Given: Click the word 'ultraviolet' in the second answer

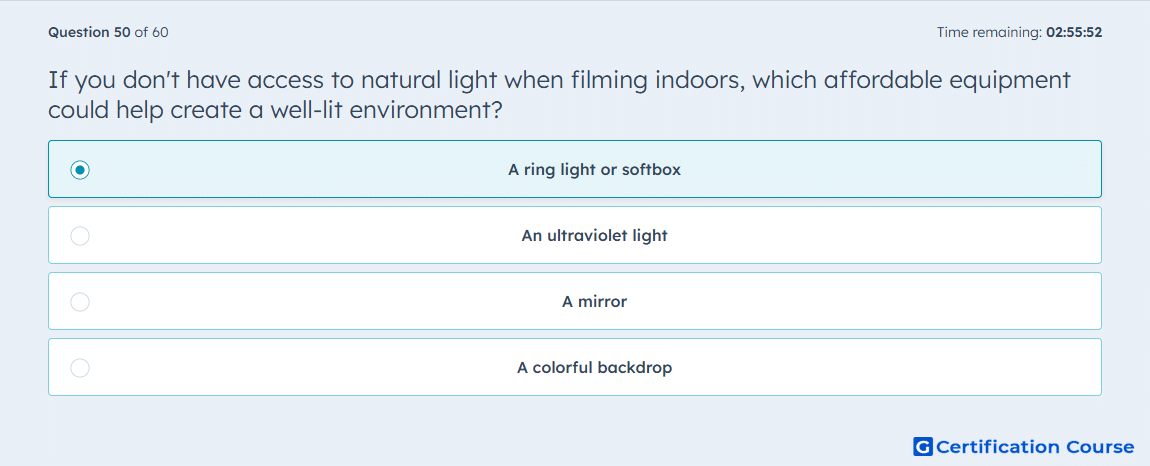Looking at the screenshot, I should coord(585,236).
